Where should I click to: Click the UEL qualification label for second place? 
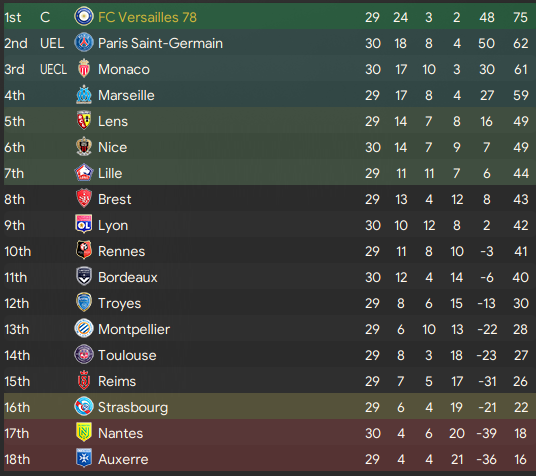52,43
